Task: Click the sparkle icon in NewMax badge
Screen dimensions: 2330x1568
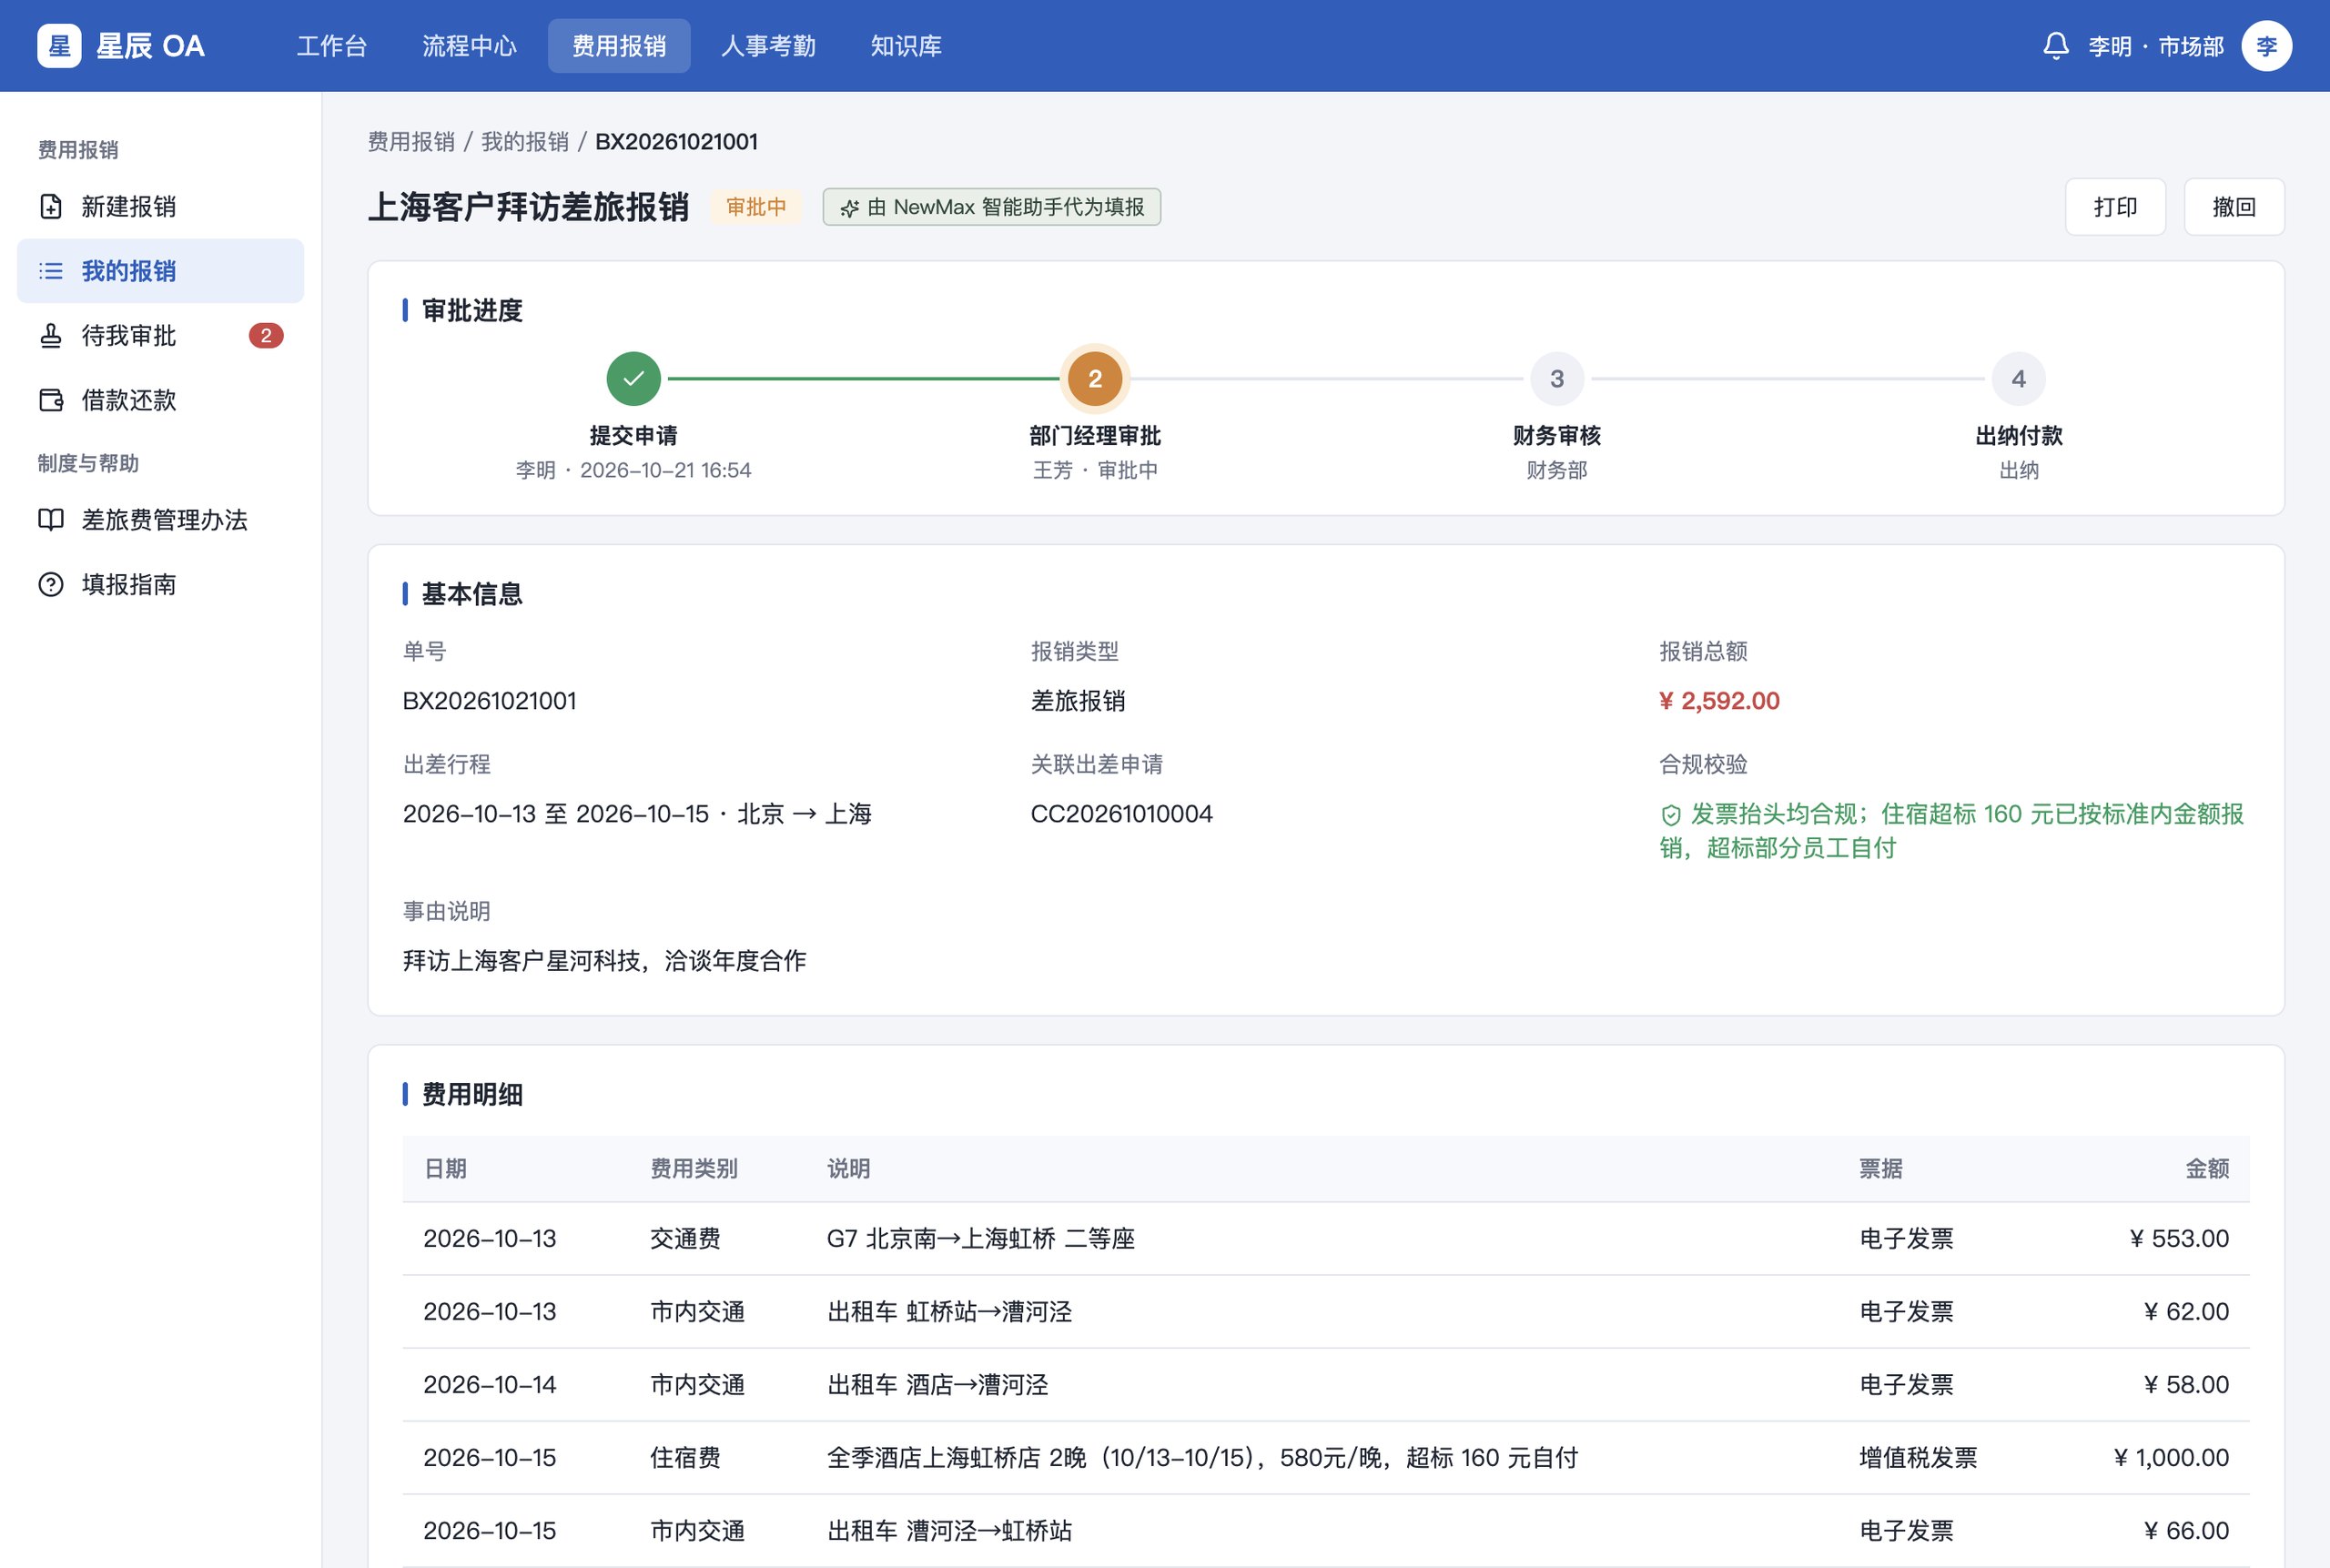Action: click(849, 208)
